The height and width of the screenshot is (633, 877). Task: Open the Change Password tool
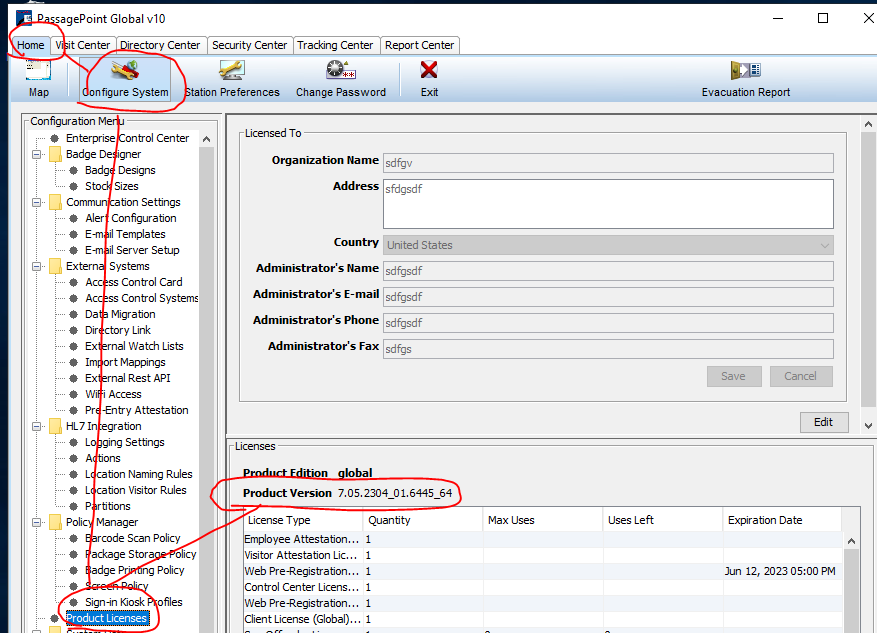pos(341,79)
